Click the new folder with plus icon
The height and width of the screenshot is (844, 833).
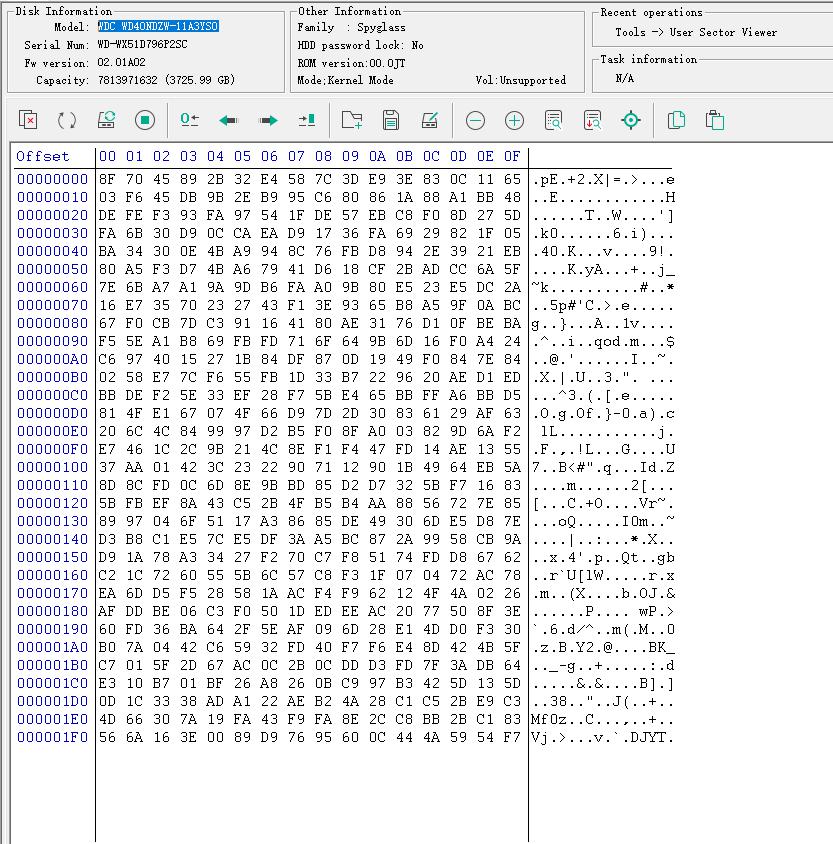tap(352, 119)
